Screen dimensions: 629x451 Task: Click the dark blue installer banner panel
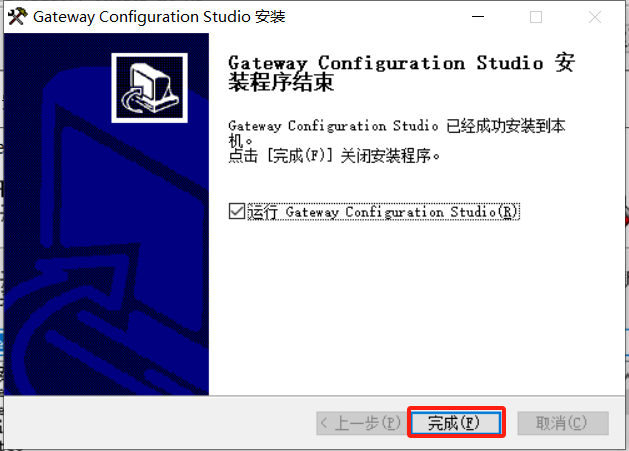106,214
